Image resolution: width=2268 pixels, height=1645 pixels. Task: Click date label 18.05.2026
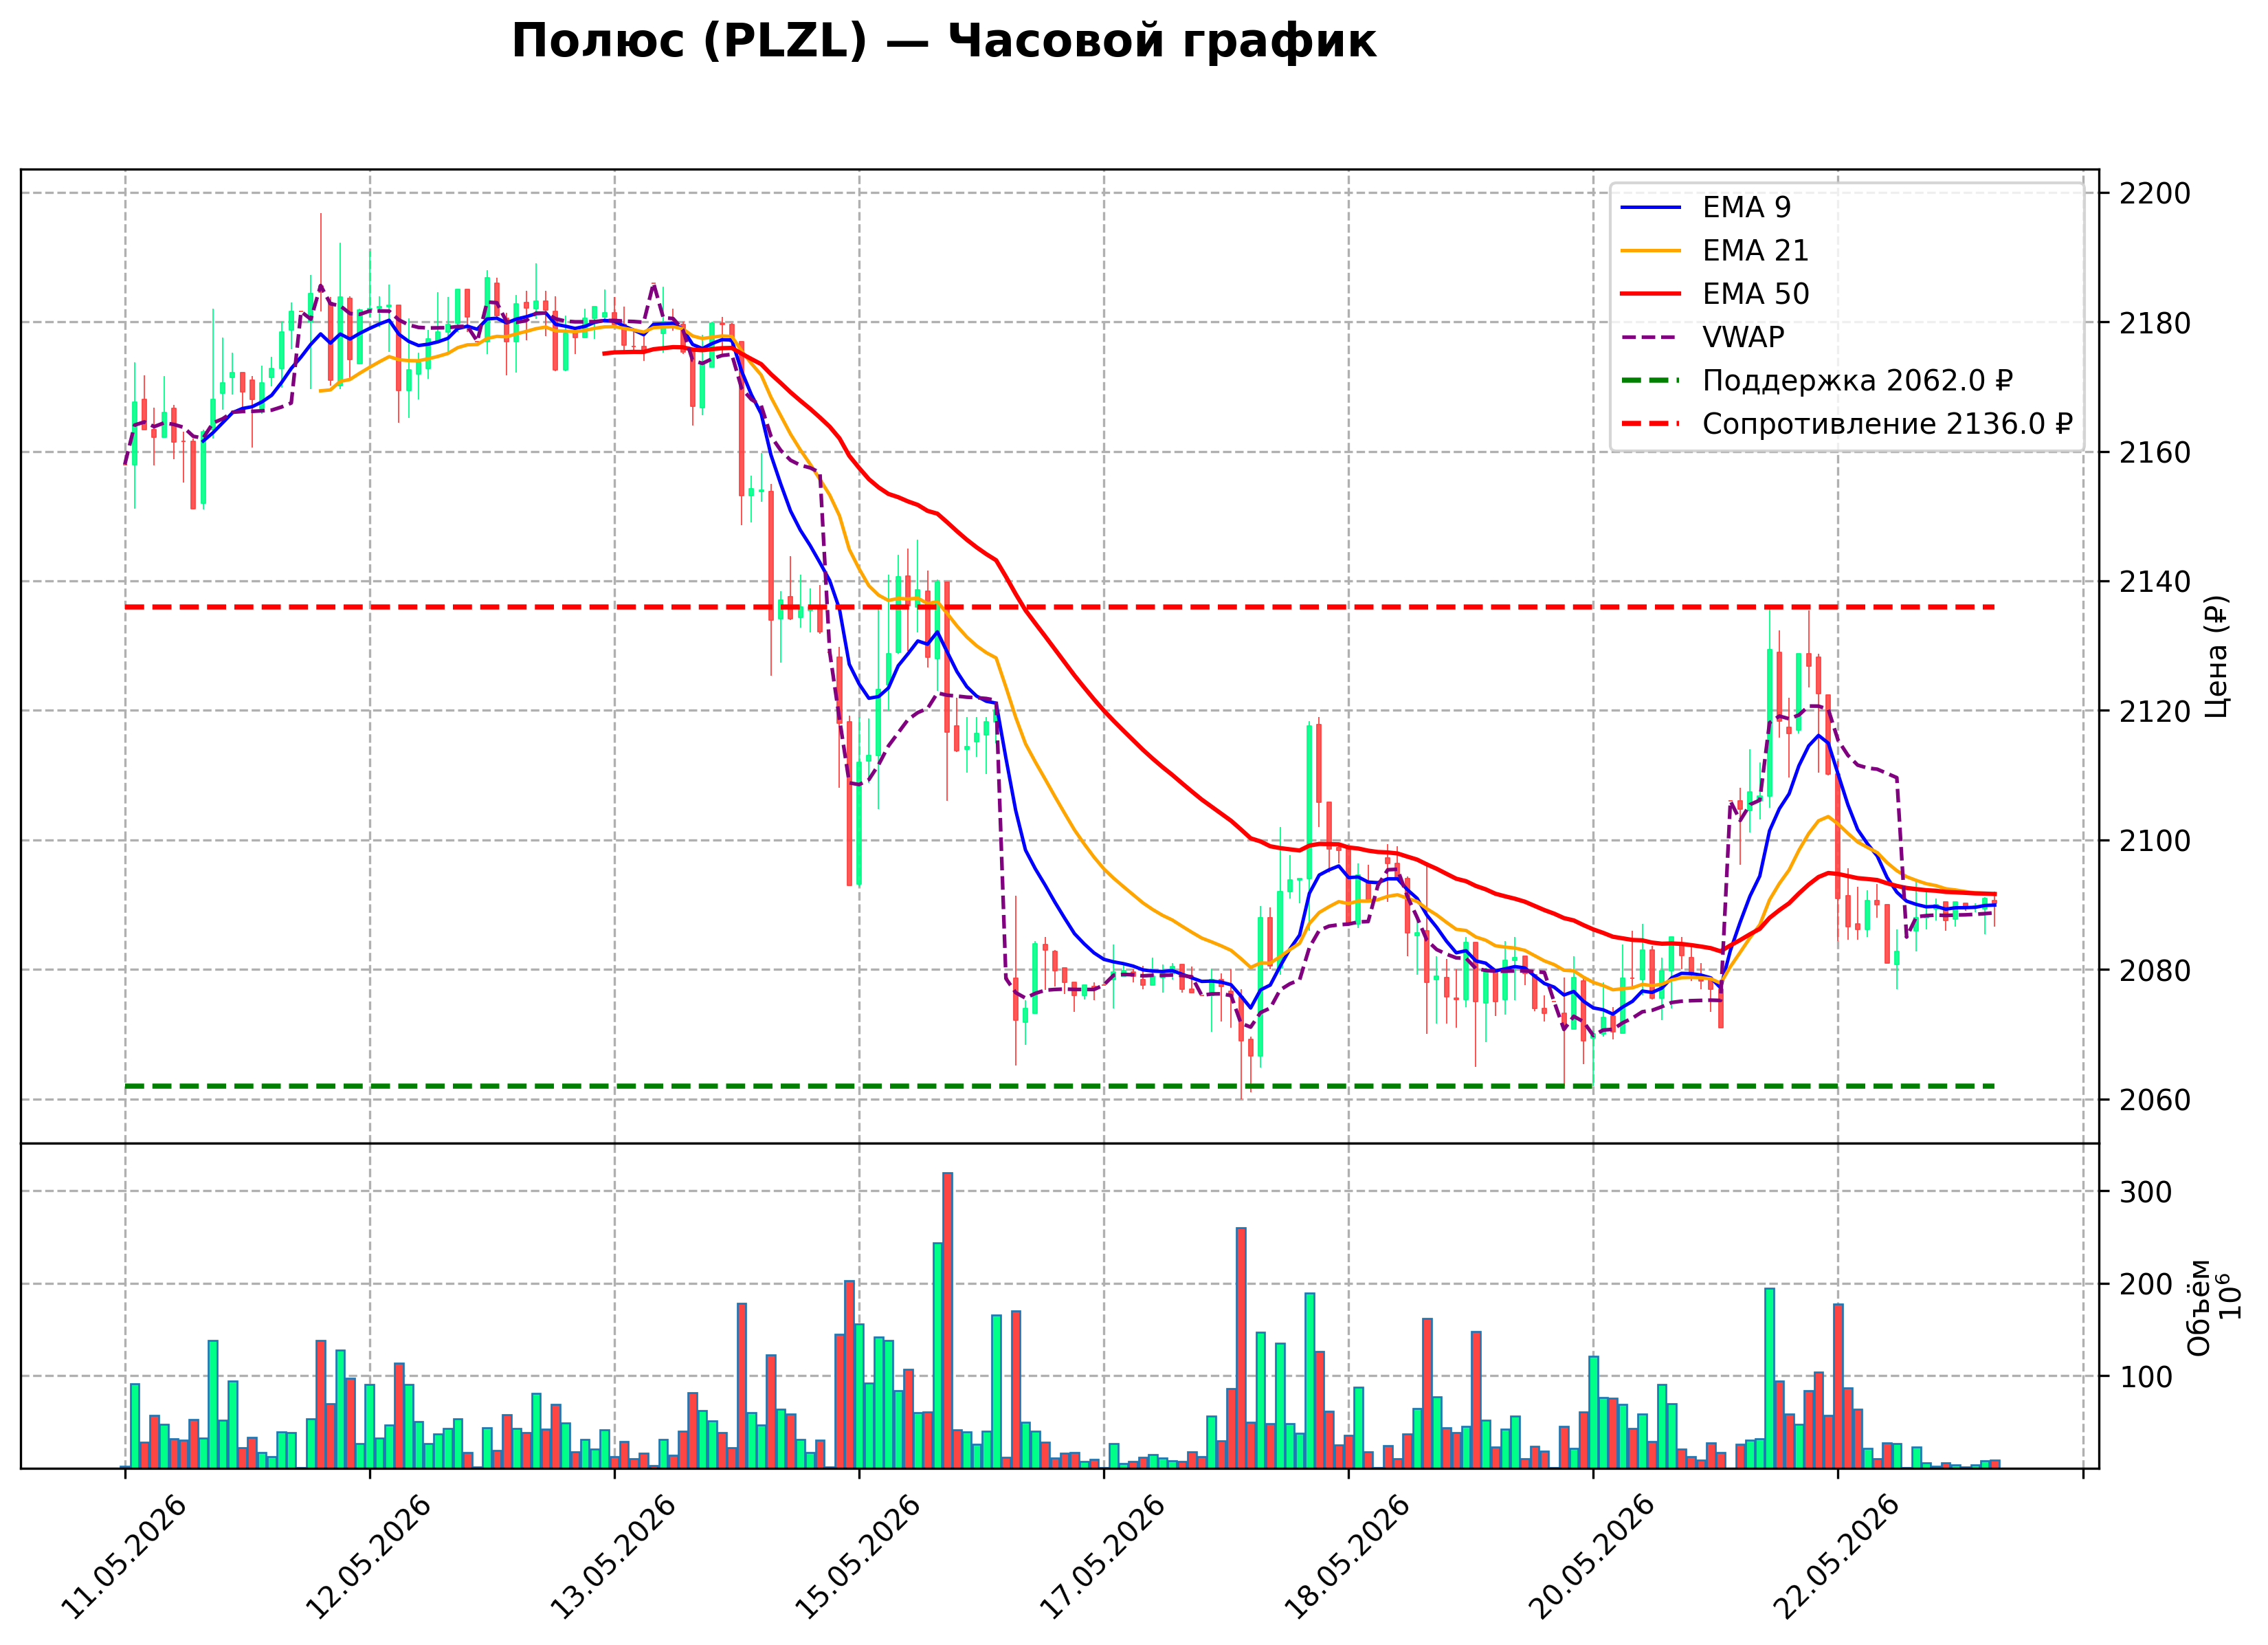point(1346,1557)
